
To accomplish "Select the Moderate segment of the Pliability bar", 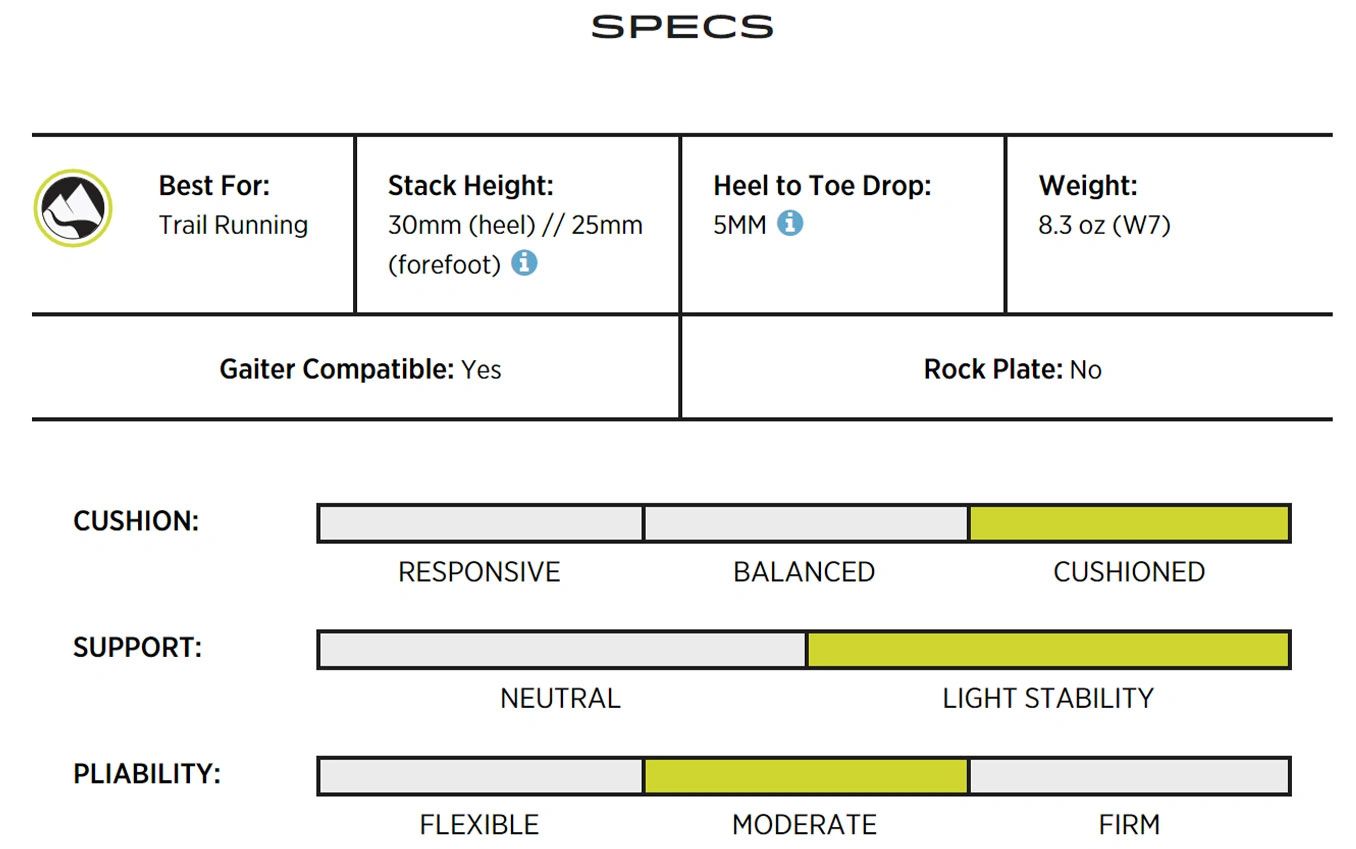I will tap(806, 776).
